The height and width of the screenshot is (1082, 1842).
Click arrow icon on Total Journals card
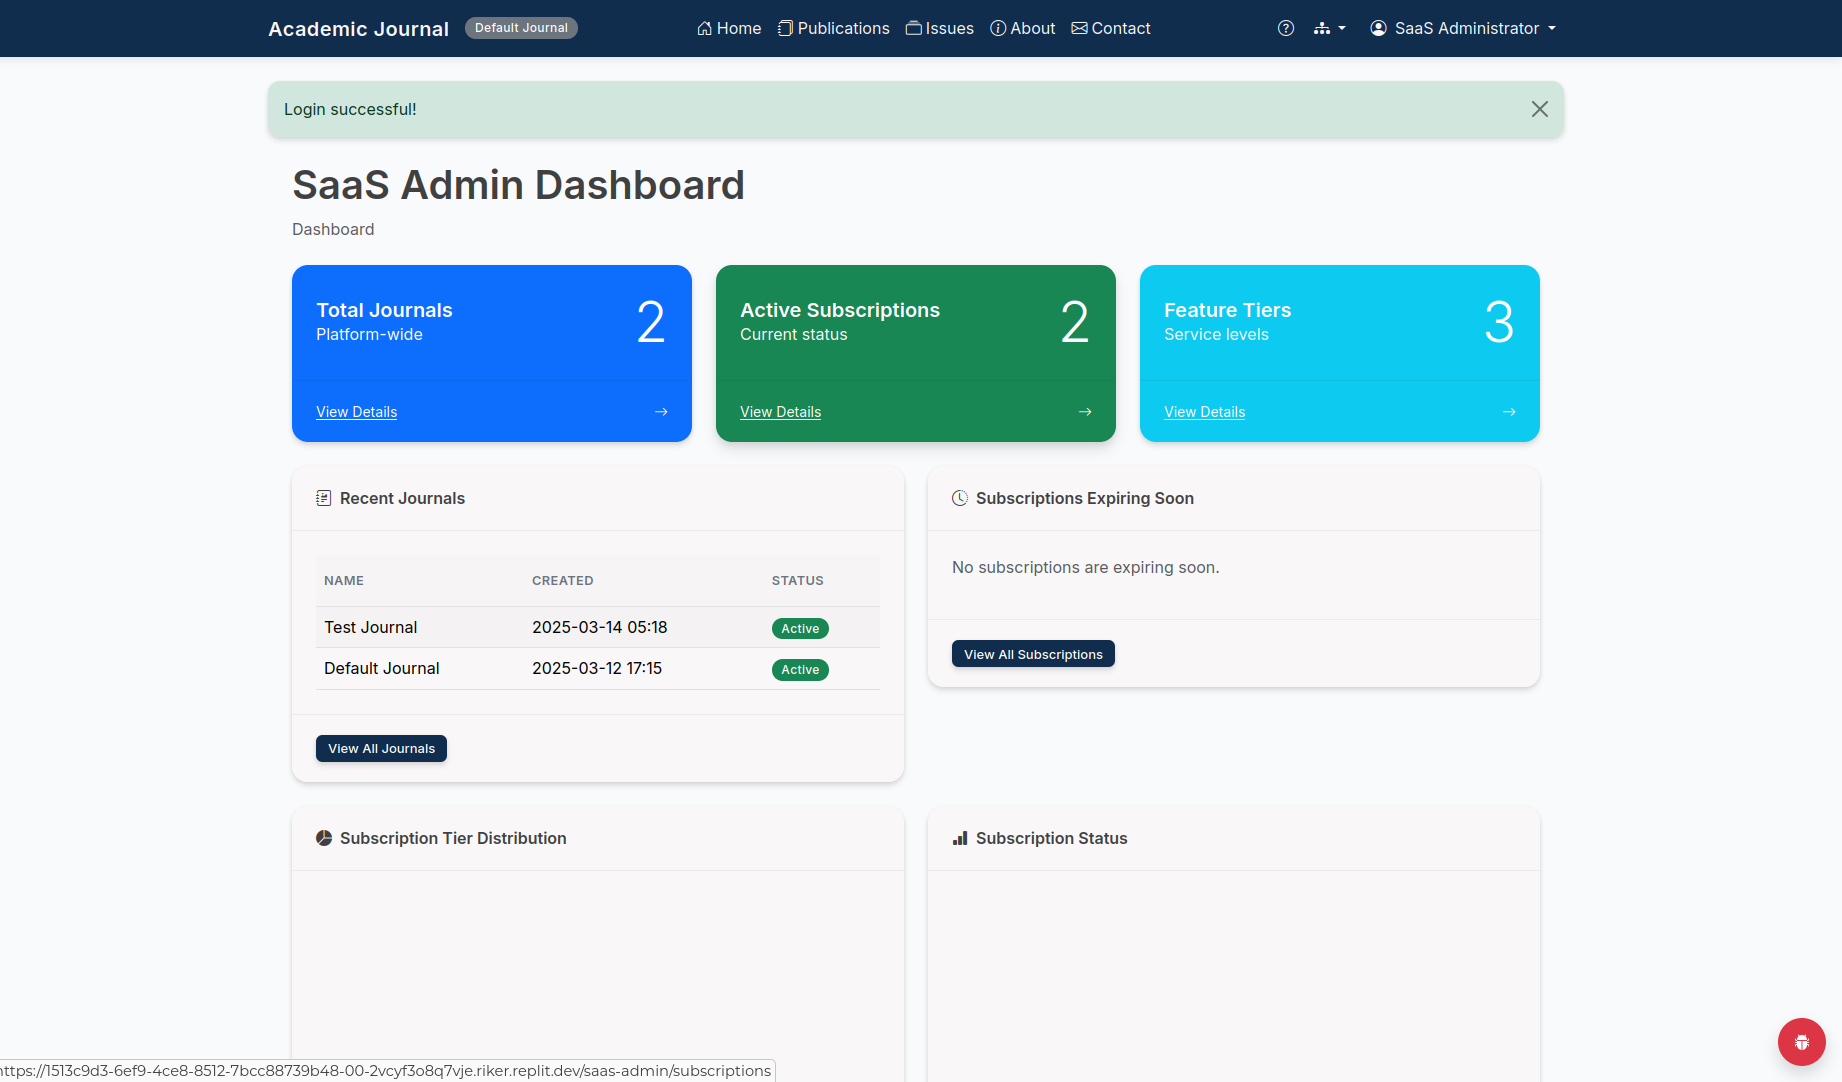click(x=661, y=412)
